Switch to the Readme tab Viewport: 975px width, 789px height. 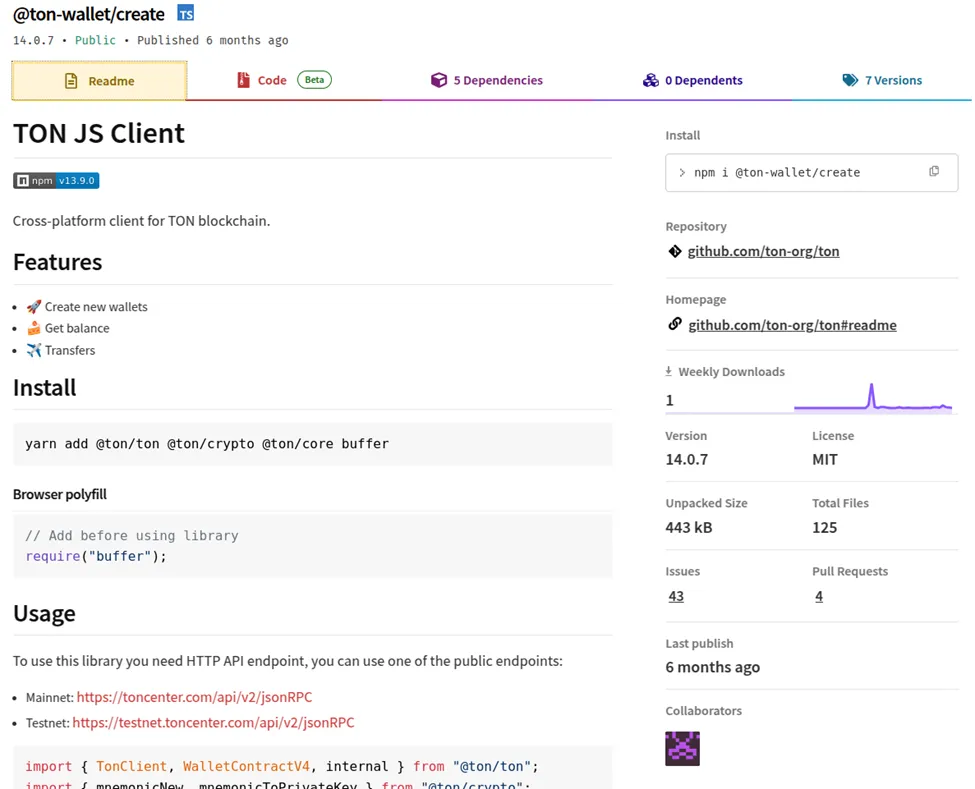[x=99, y=81]
